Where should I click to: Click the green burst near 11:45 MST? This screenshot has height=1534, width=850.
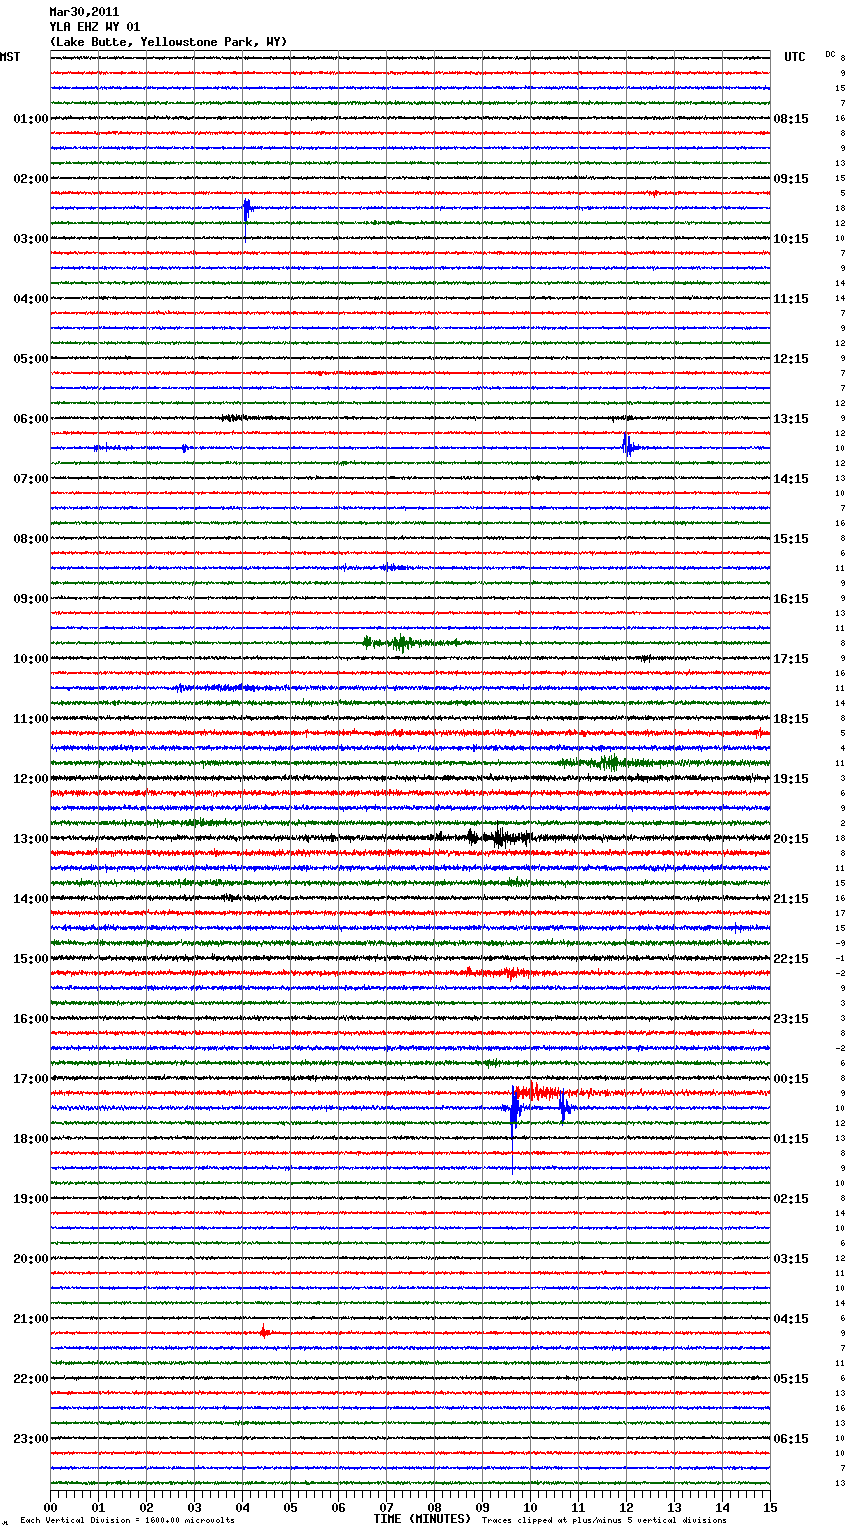pos(607,763)
